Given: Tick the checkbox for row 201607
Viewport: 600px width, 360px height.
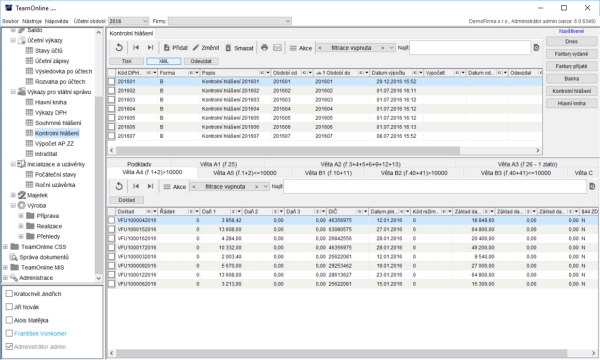Looking at the screenshot, I should (111, 136).
